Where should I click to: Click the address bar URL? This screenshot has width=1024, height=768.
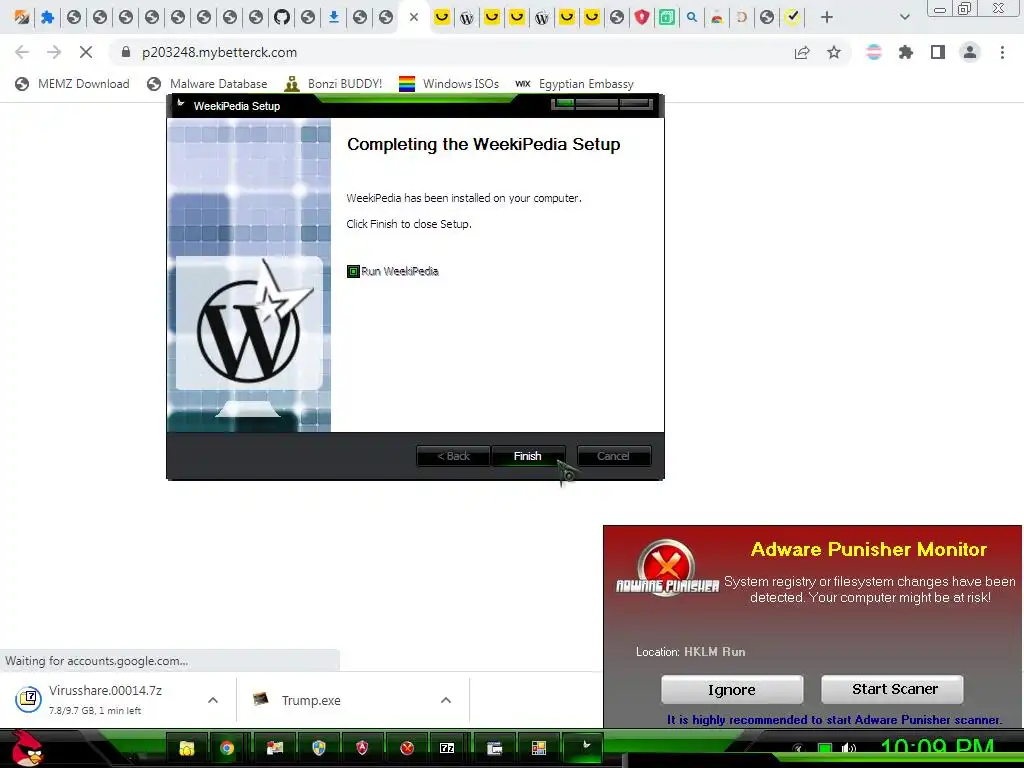219,52
